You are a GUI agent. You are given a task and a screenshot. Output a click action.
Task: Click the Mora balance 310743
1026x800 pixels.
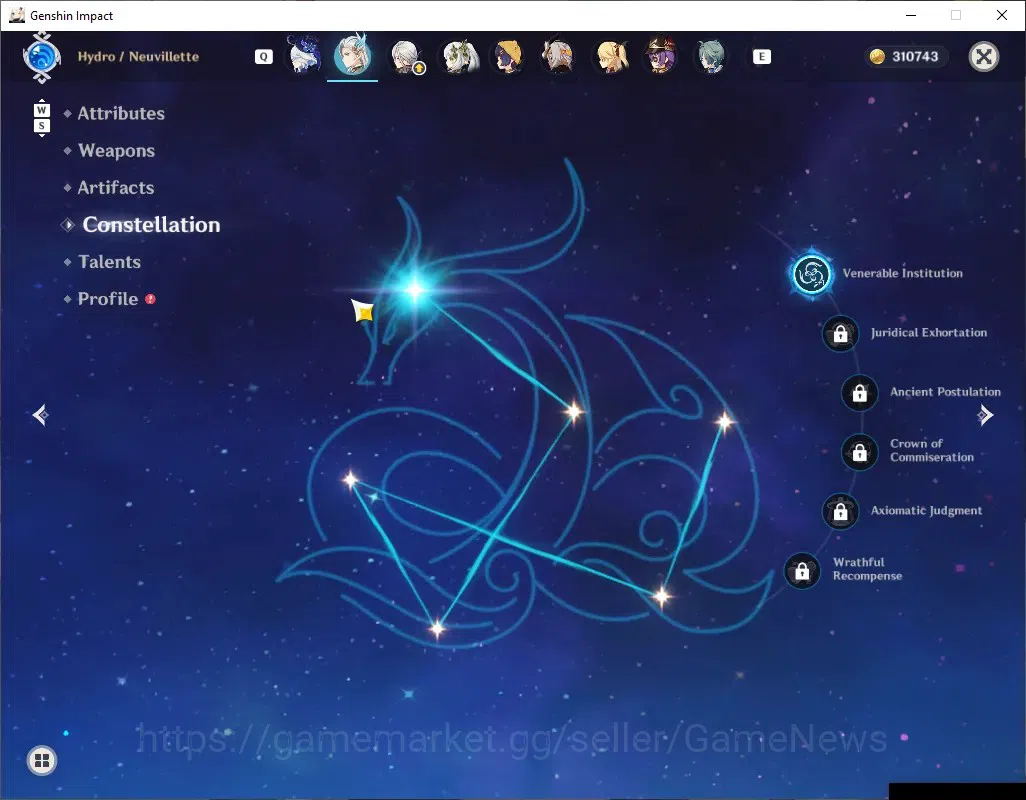click(x=904, y=57)
